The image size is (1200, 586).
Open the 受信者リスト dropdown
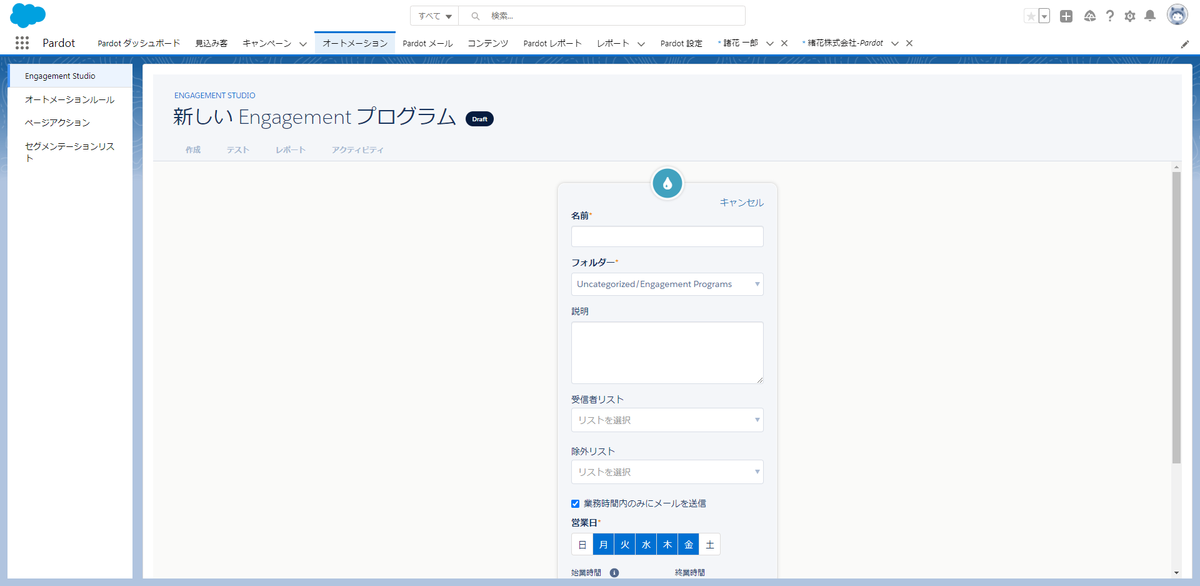(667, 420)
